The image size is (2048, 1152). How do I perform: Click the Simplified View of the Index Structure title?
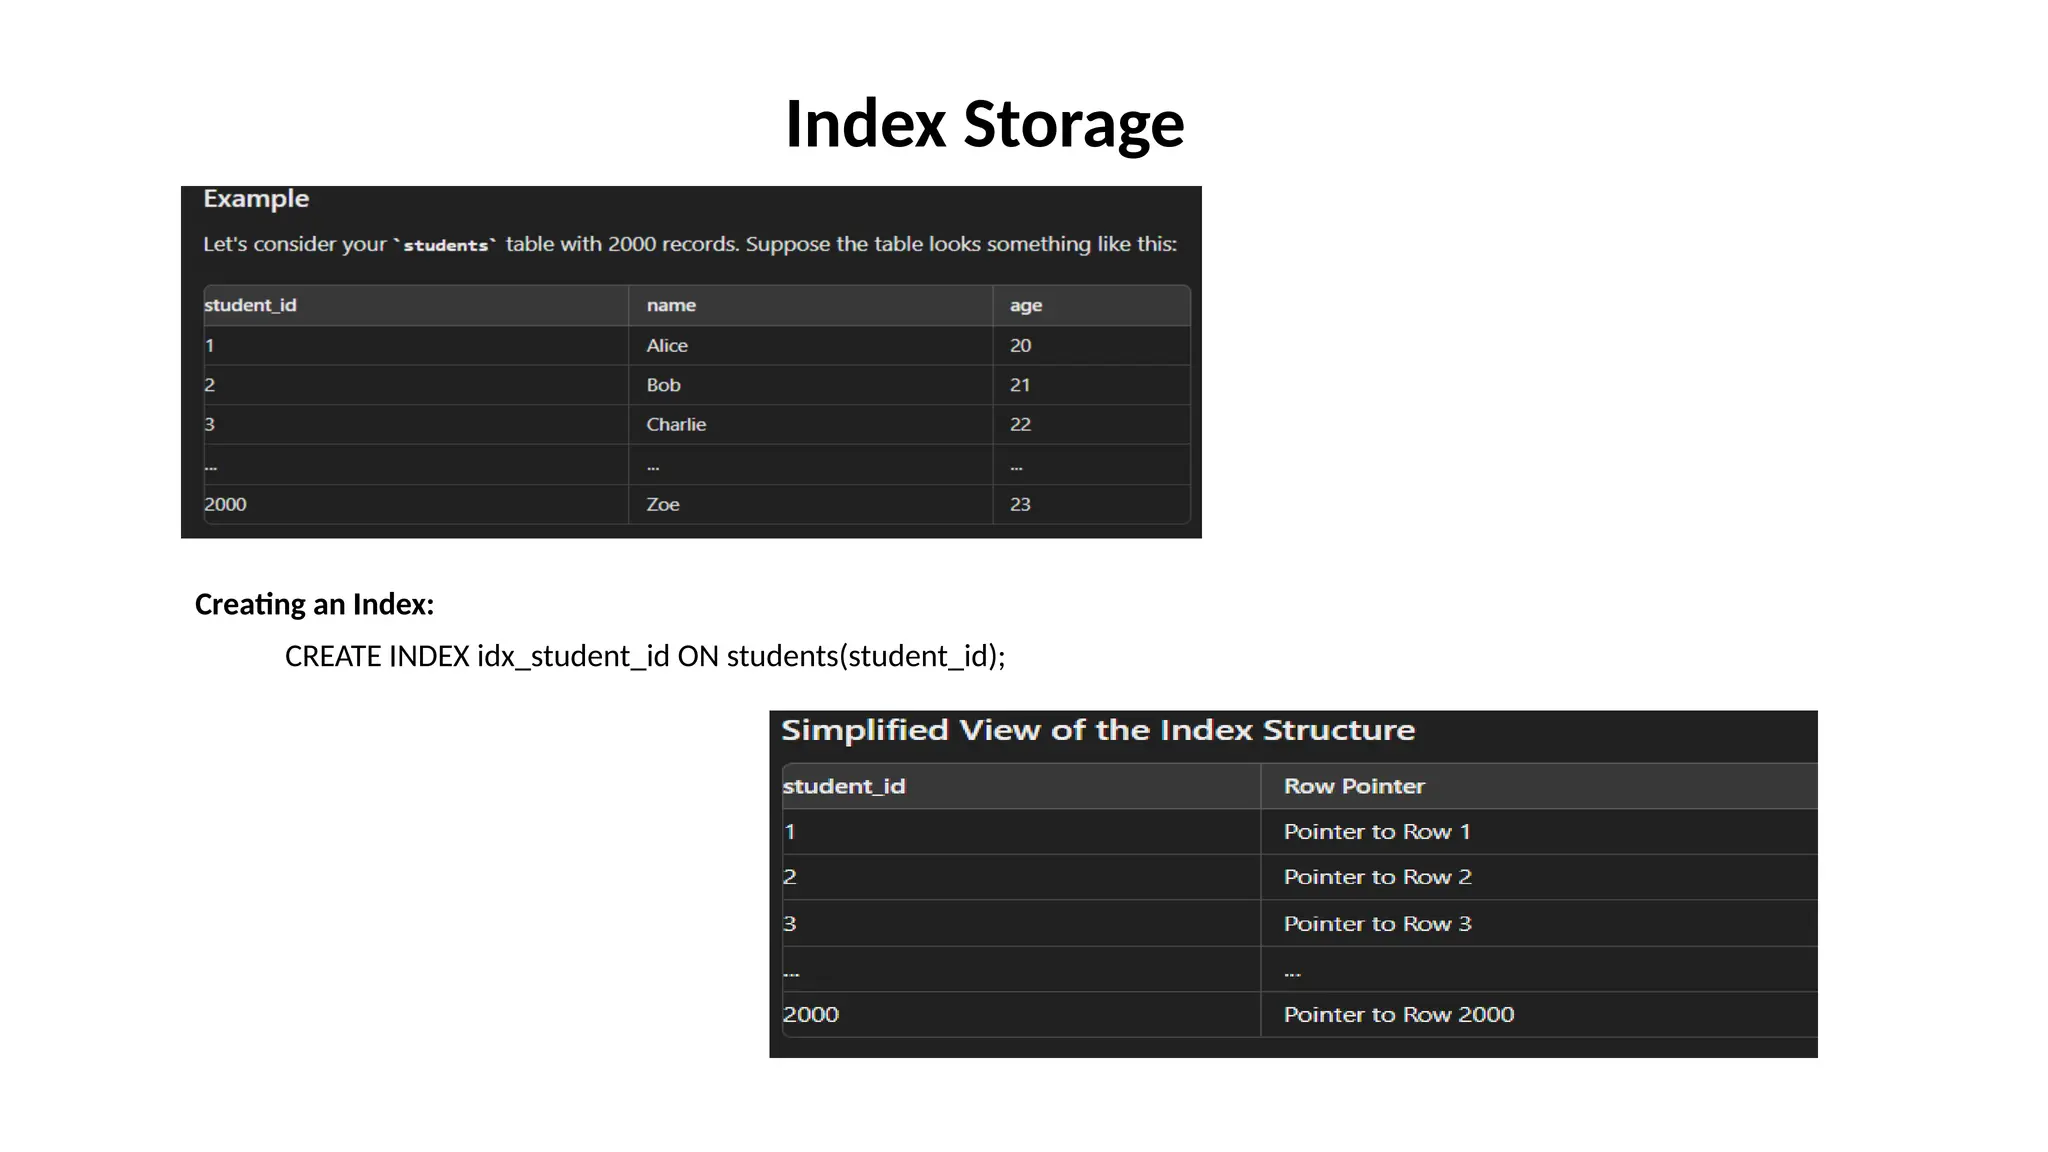[1098, 730]
